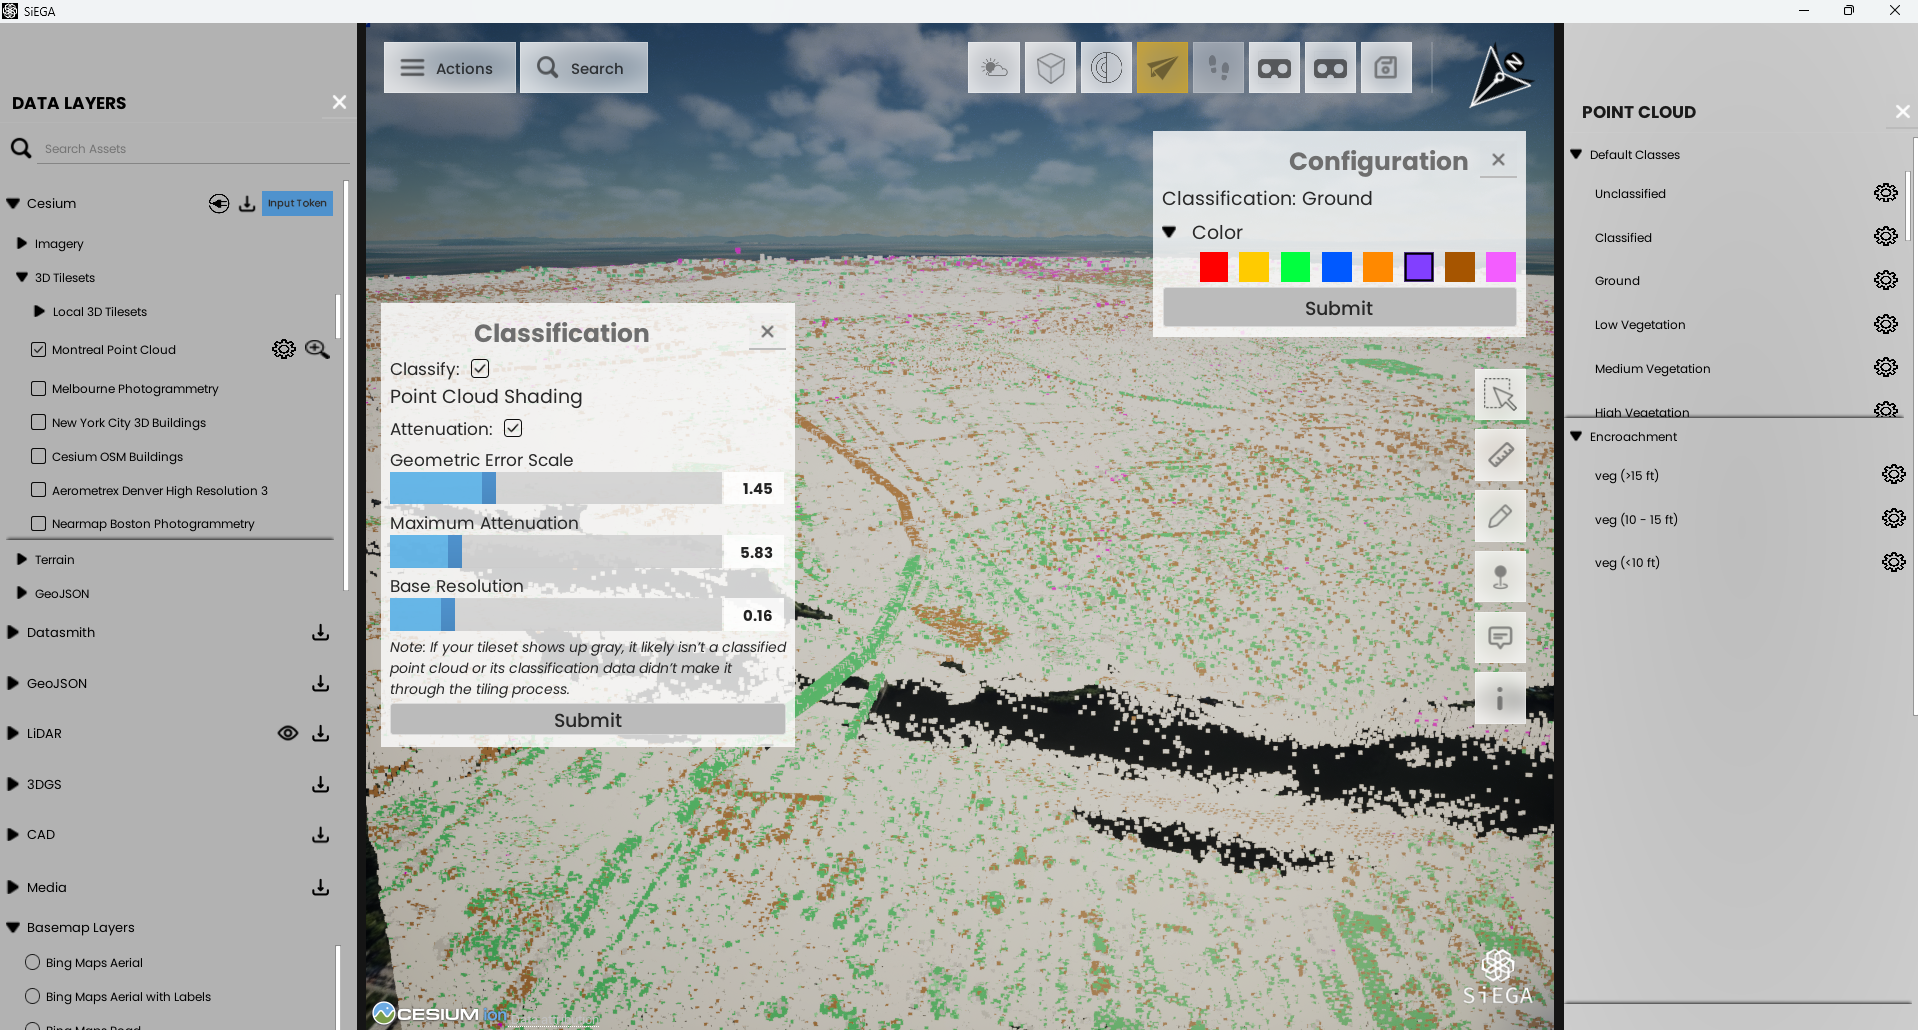Click the paper plane fly mode icon
The image size is (1918, 1030).
(x=1162, y=68)
